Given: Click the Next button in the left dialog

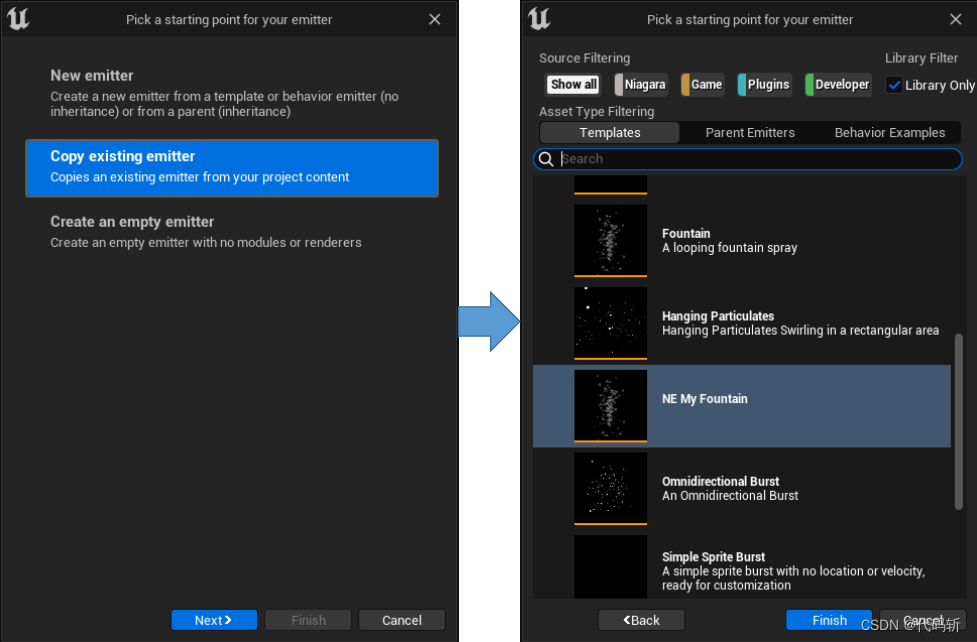Looking at the screenshot, I should pyautogui.click(x=214, y=620).
